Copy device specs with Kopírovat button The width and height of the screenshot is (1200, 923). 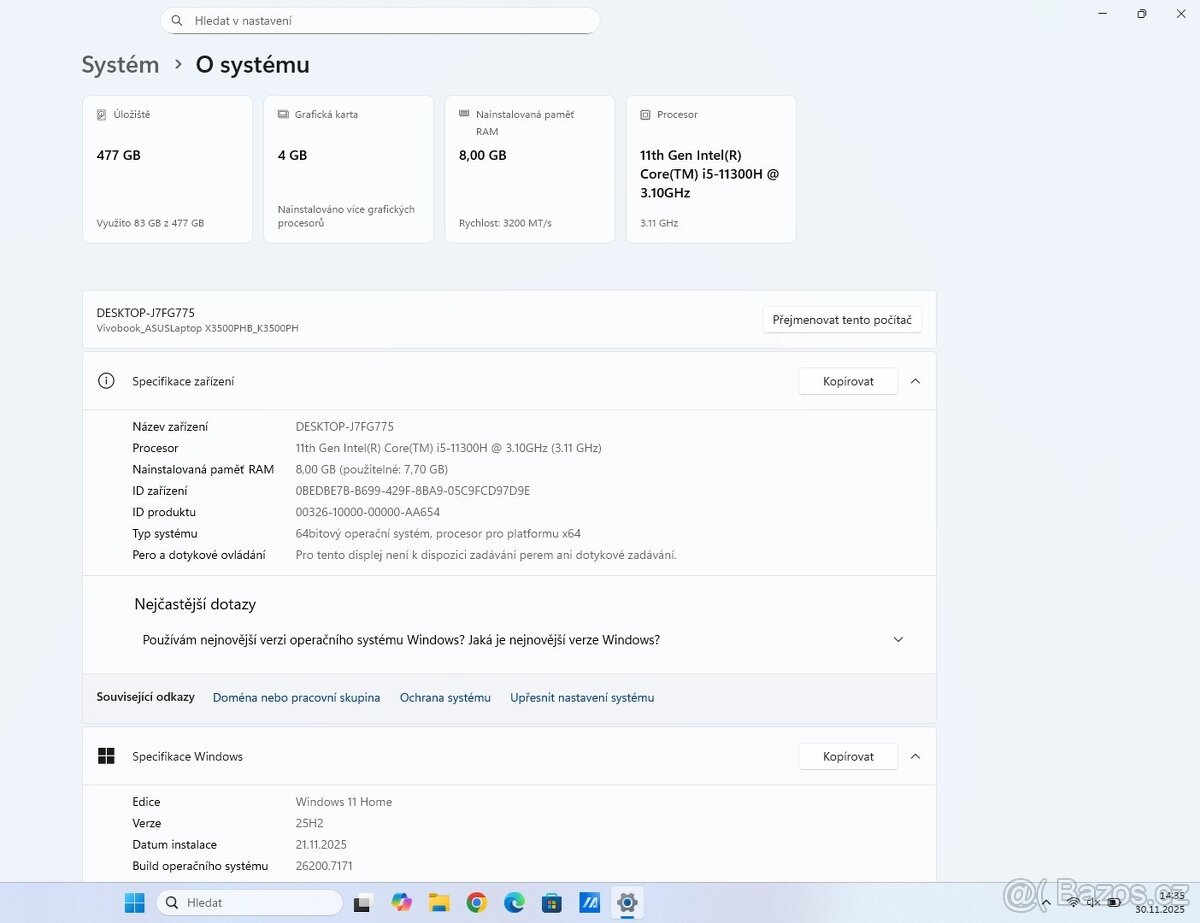(847, 381)
